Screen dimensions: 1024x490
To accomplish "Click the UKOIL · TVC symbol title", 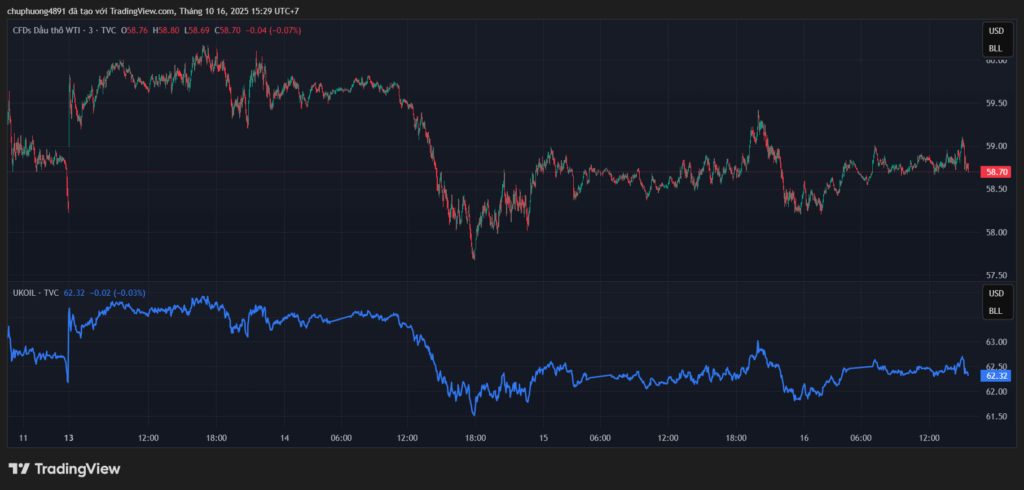I will coord(35,293).
